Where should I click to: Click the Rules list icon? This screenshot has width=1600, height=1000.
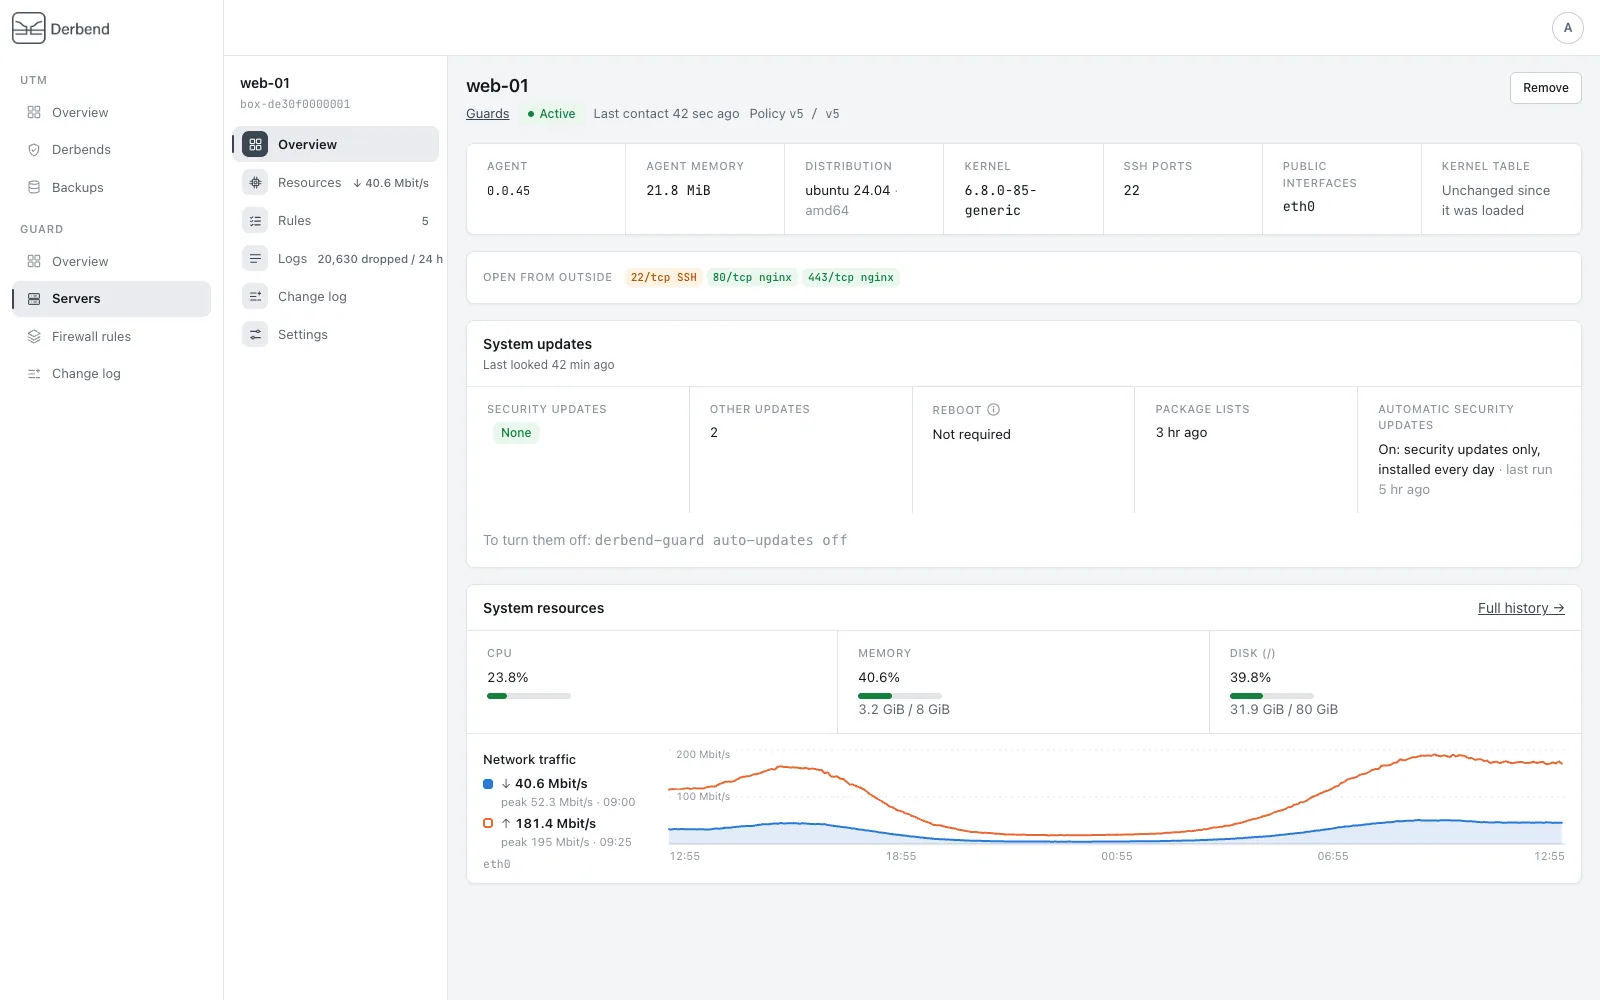point(255,220)
